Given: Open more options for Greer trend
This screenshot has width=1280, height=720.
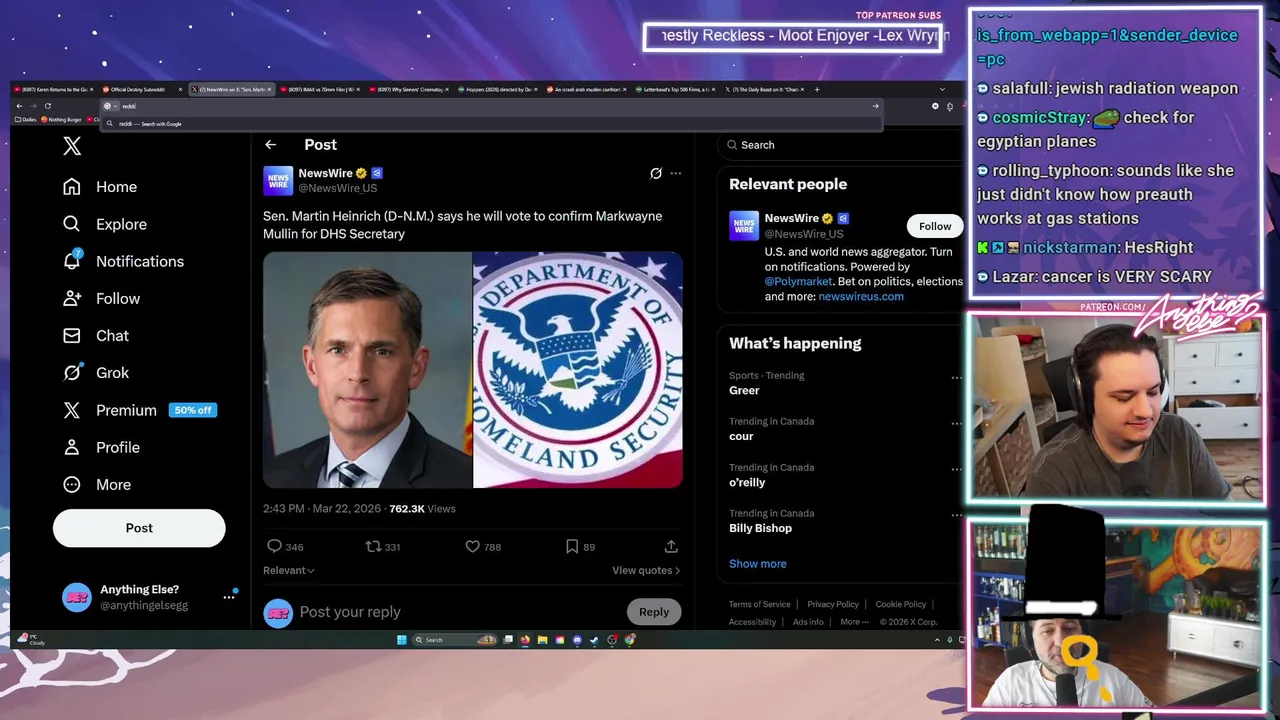Looking at the screenshot, I should coord(956,378).
